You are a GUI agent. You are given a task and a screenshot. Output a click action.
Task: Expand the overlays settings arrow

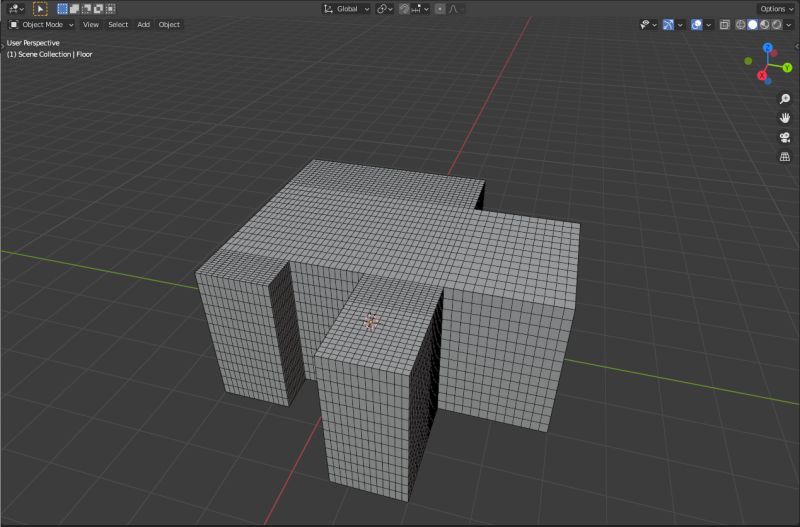click(x=708, y=24)
